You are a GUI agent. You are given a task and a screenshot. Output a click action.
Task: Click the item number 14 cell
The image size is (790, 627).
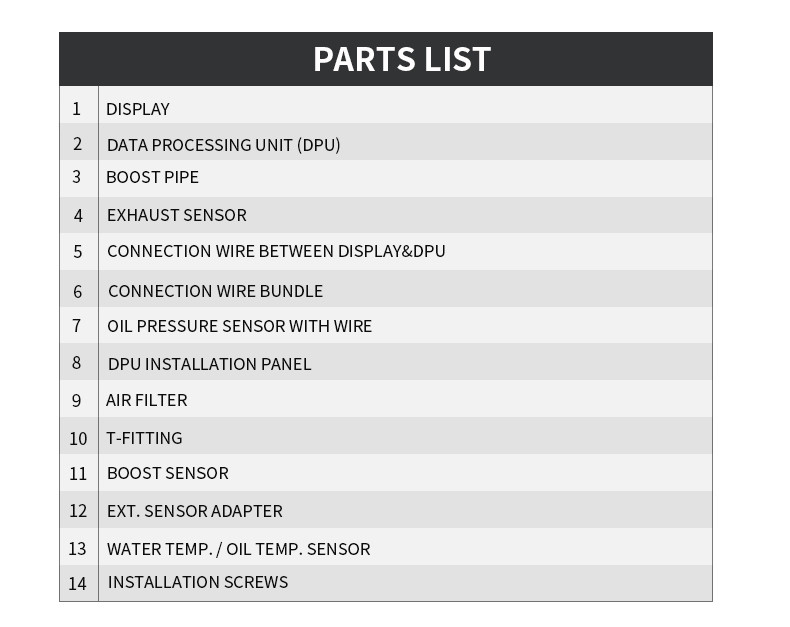[x=79, y=583]
